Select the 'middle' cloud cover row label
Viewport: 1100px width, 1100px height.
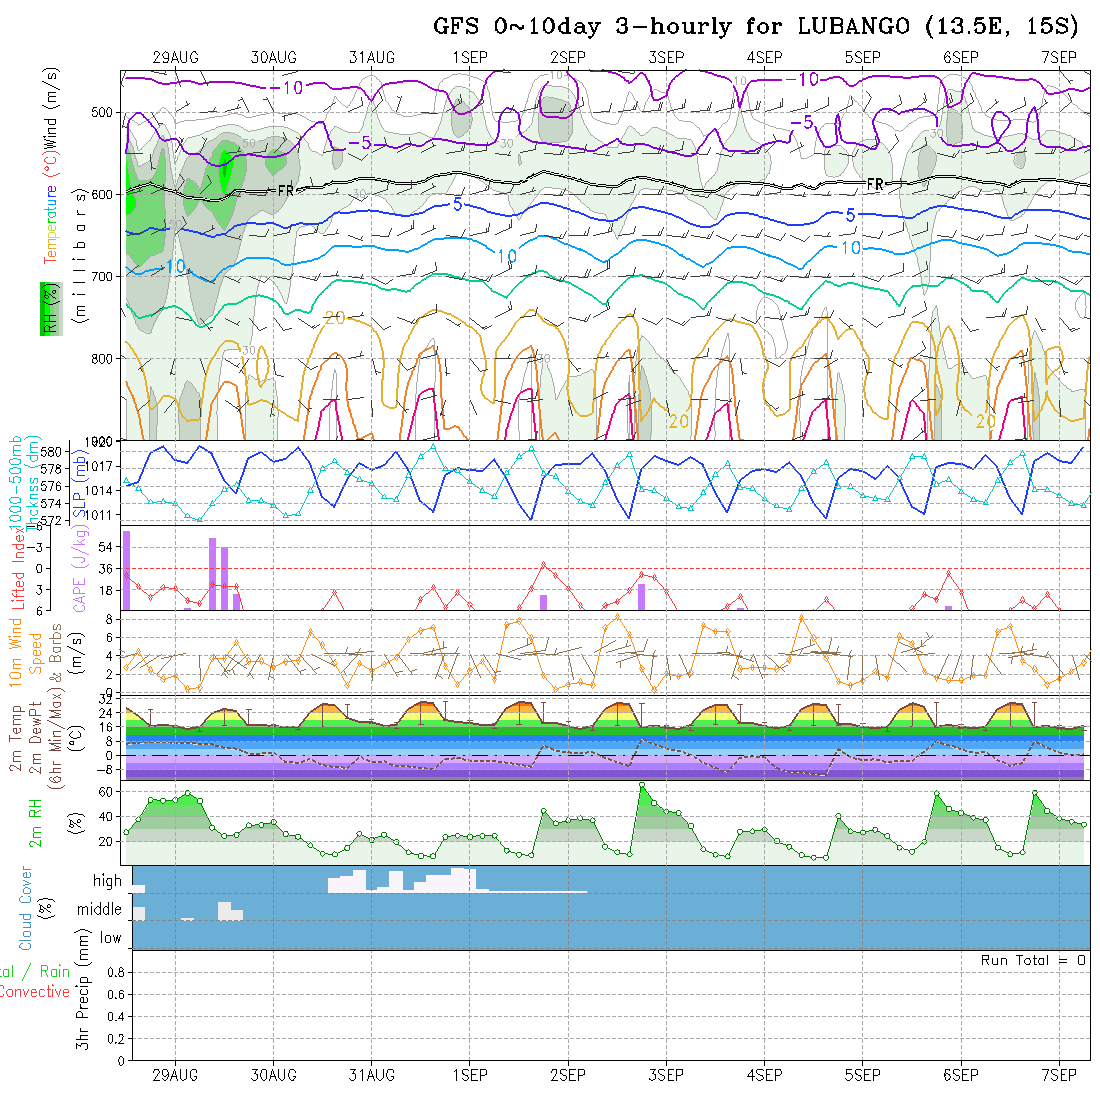tap(99, 909)
